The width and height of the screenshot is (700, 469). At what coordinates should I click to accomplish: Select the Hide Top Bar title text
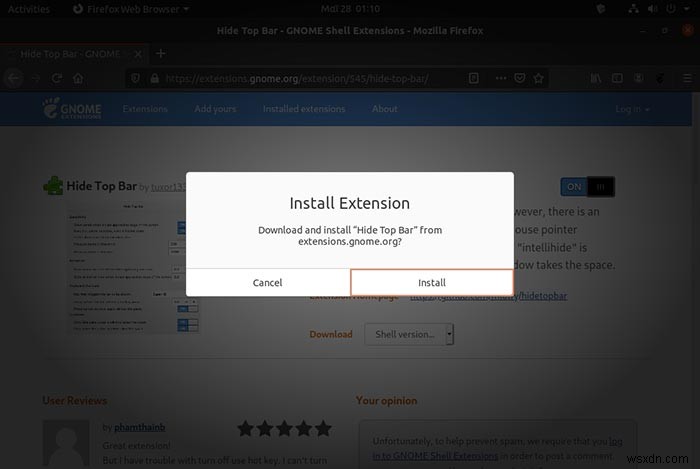[x=101, y=186]
